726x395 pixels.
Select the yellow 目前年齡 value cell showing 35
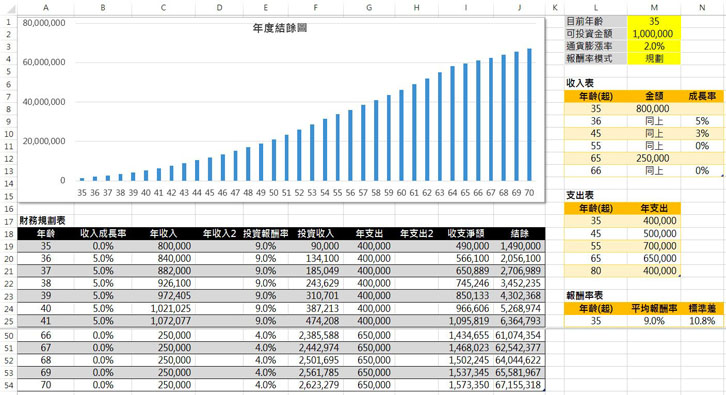point(654,21)
